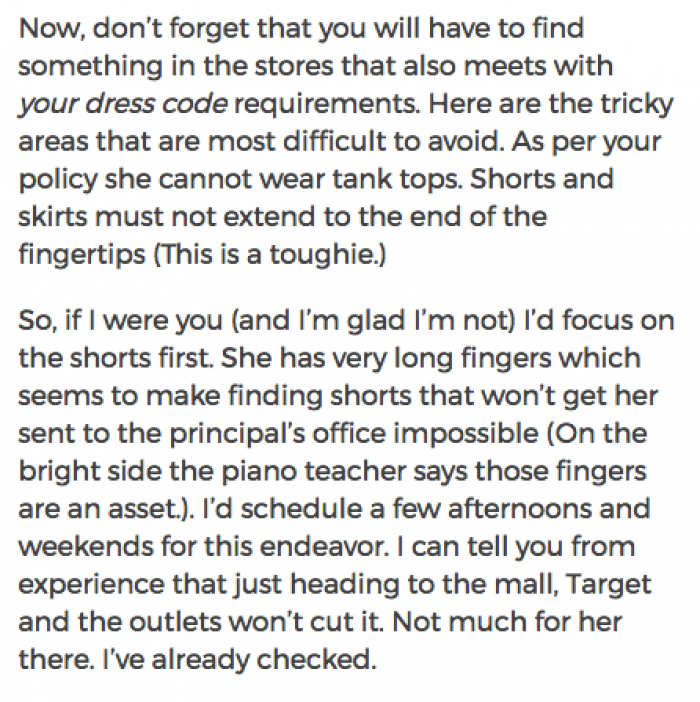
Task: Click the word "endeavor"
Action: click(x=324, y=547)
